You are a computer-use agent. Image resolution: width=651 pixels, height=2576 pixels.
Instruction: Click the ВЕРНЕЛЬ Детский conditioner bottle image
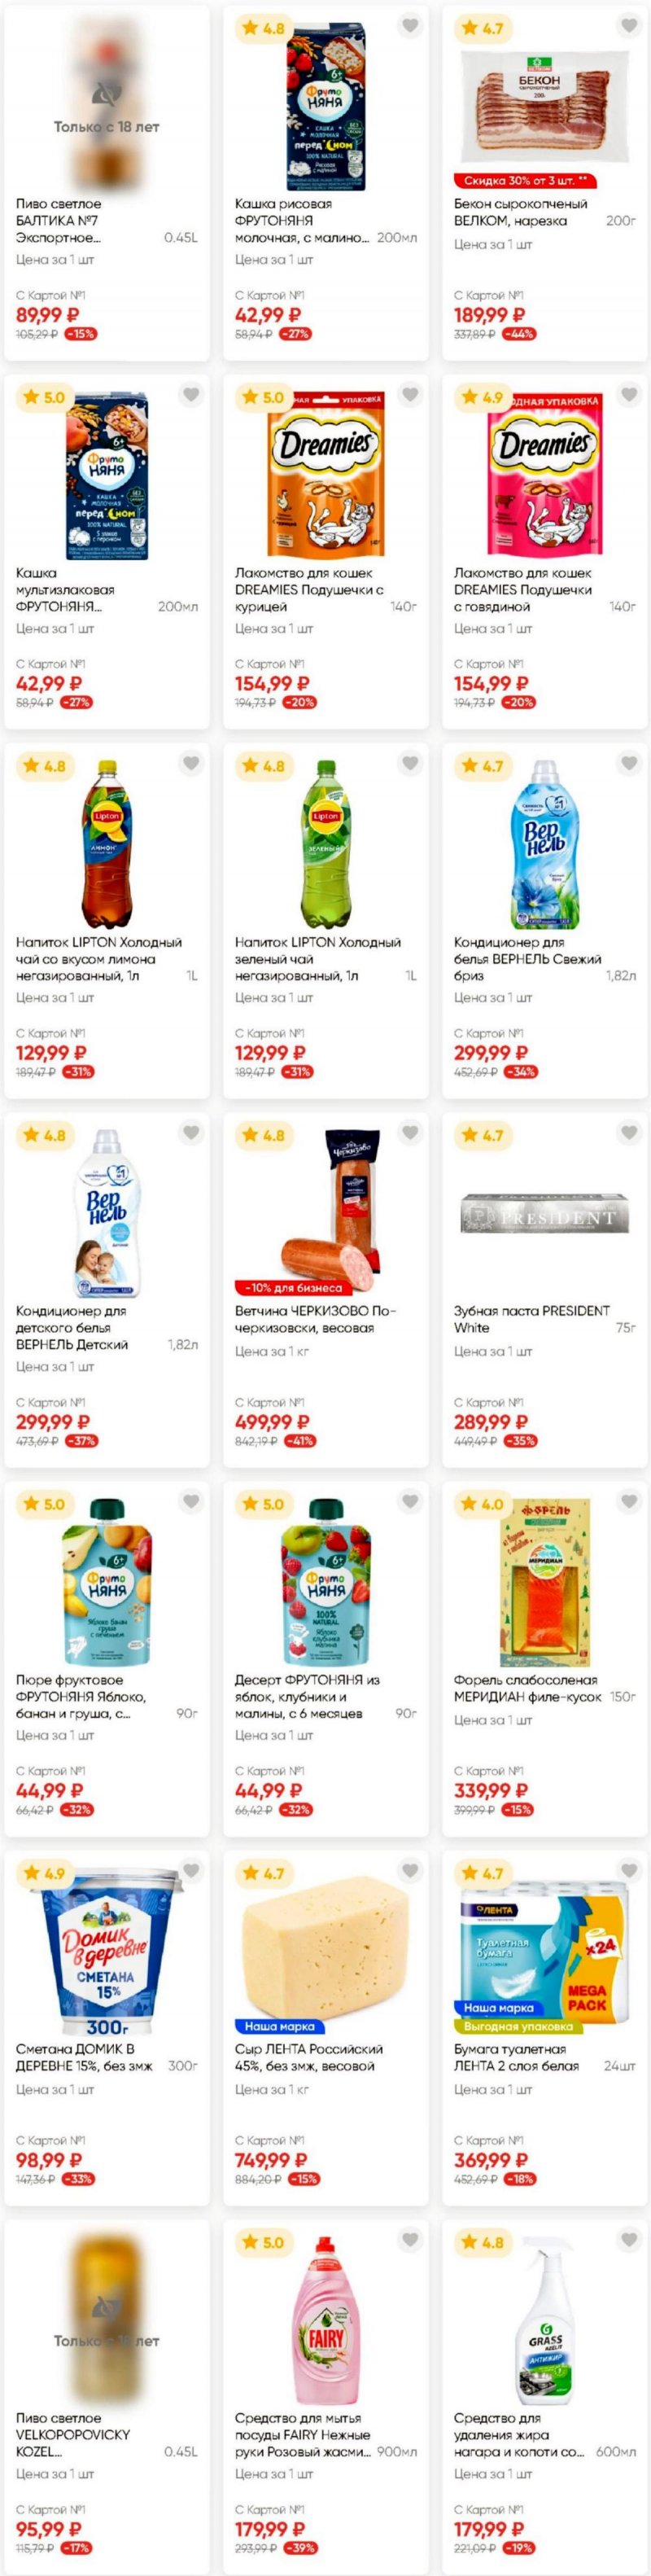107,1213
